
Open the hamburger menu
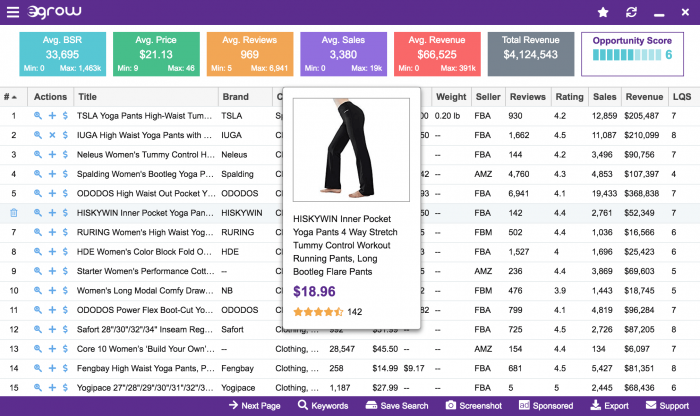click(13, 12)
